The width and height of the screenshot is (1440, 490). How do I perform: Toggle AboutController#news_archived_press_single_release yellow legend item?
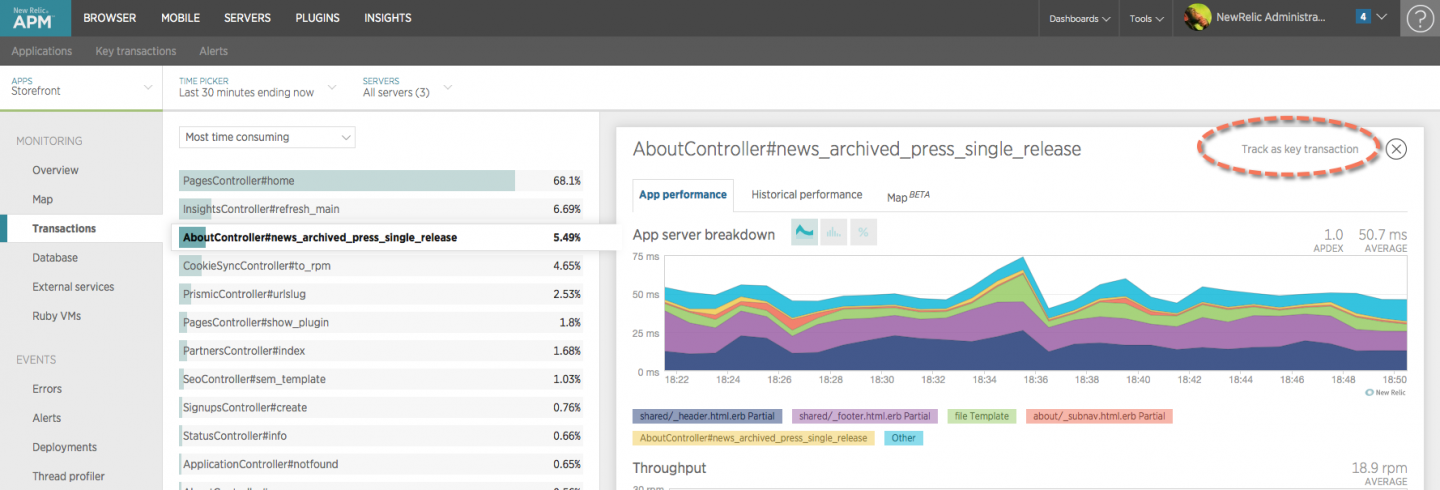tap(754, 438)
